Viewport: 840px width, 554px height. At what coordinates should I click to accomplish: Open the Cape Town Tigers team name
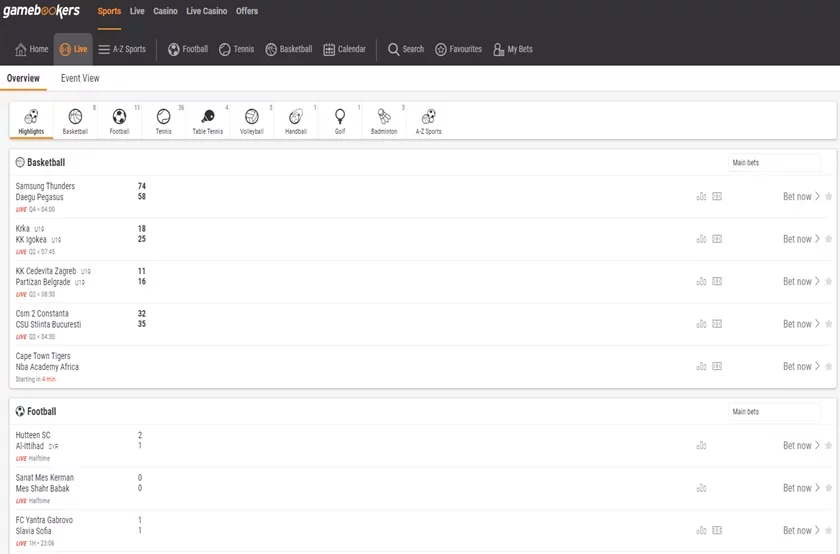click(x=43, y=356)
